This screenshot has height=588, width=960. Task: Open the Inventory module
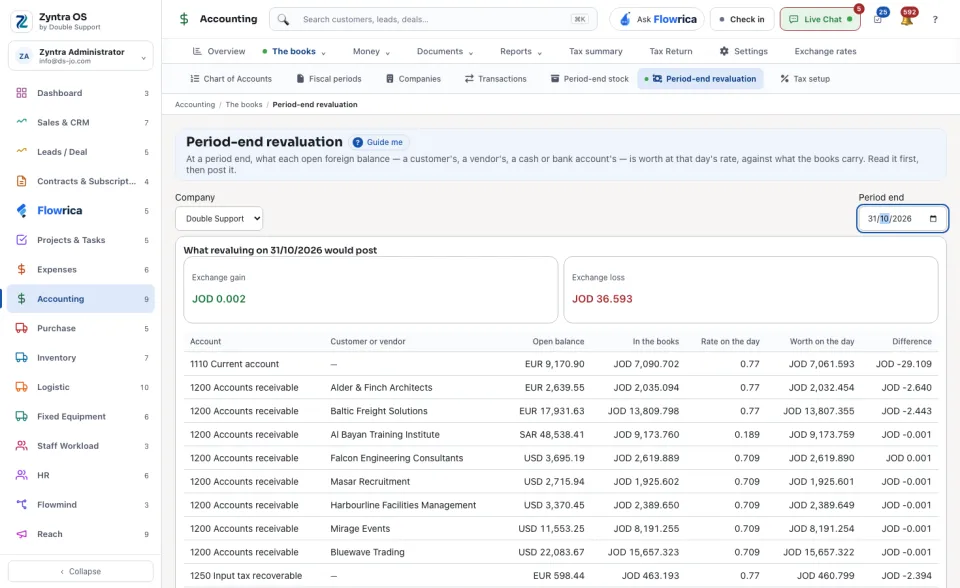point(81,358)
